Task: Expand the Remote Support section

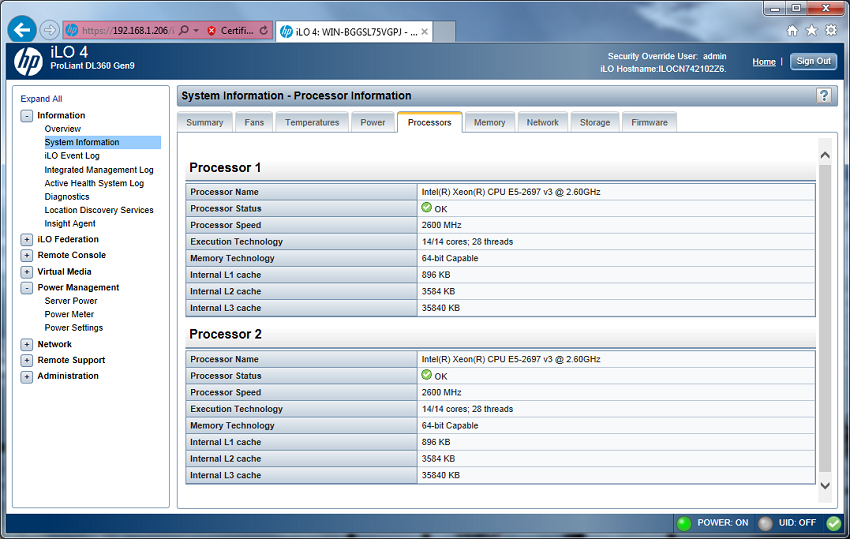Action: pyautogui.click(x=27, y=361)
